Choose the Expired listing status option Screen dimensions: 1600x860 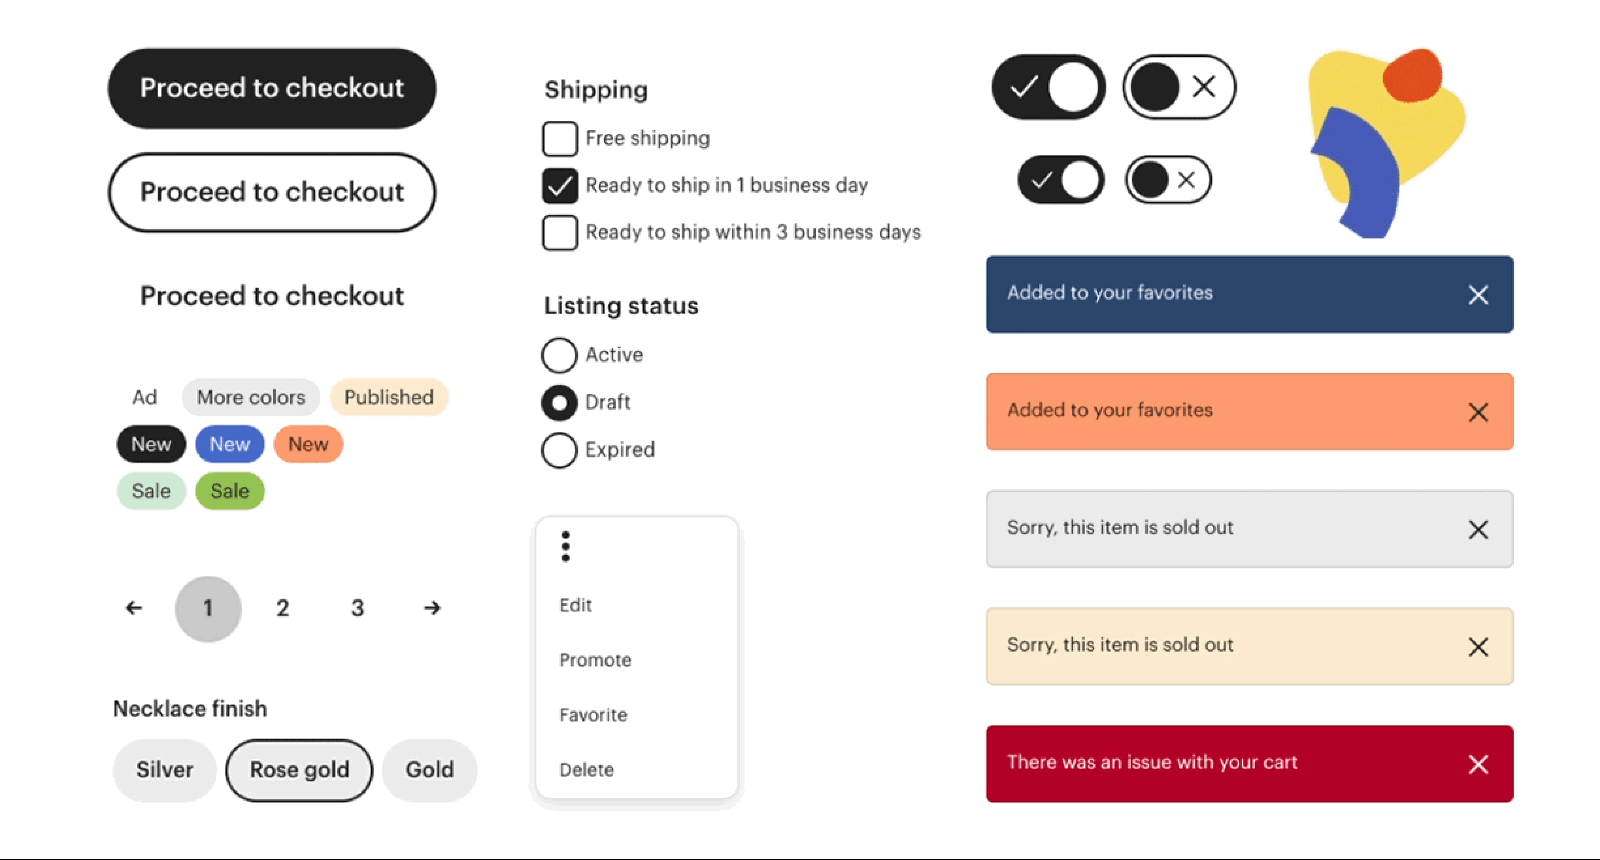560,450
